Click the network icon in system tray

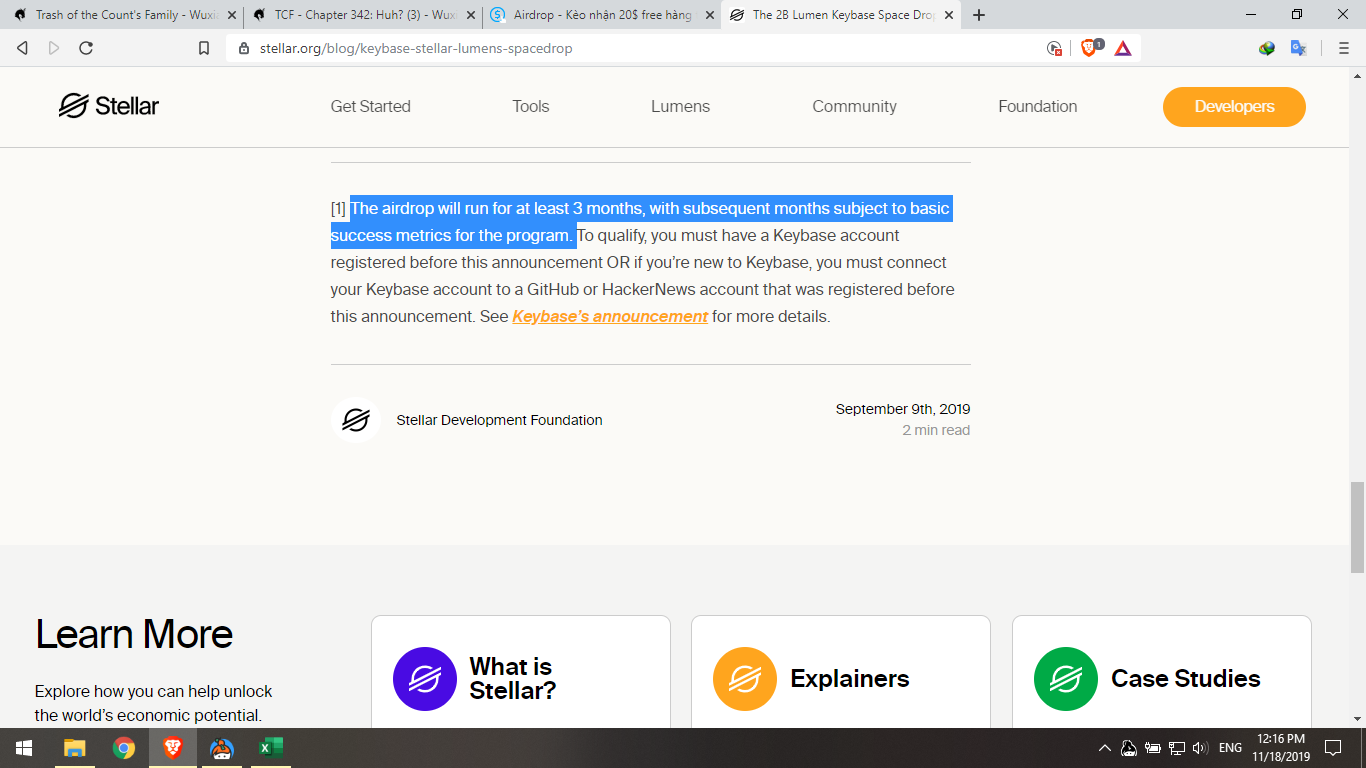(x=1177, y=748)
